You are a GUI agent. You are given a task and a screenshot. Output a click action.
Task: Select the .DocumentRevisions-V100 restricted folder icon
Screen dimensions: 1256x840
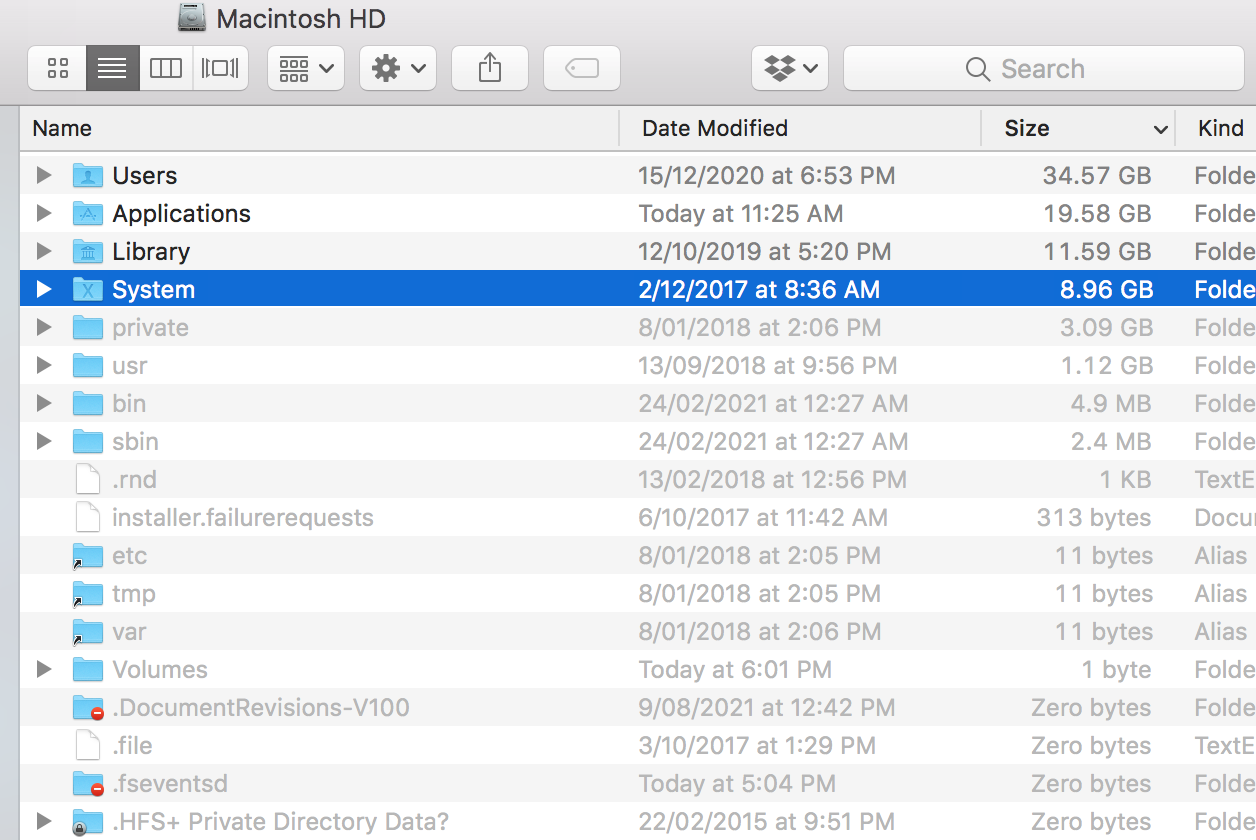tap(88, 708)
